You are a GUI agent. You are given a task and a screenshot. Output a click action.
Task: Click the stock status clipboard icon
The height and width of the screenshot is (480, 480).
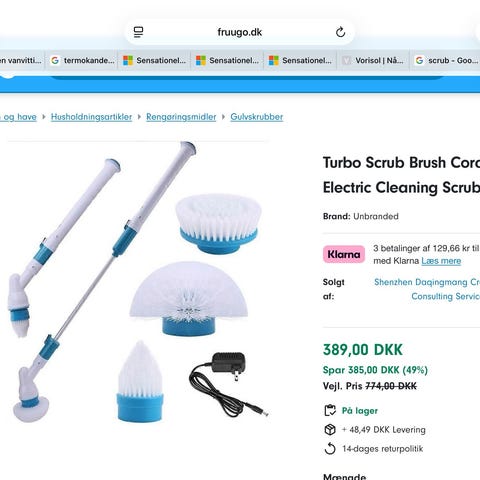[330, 410]
